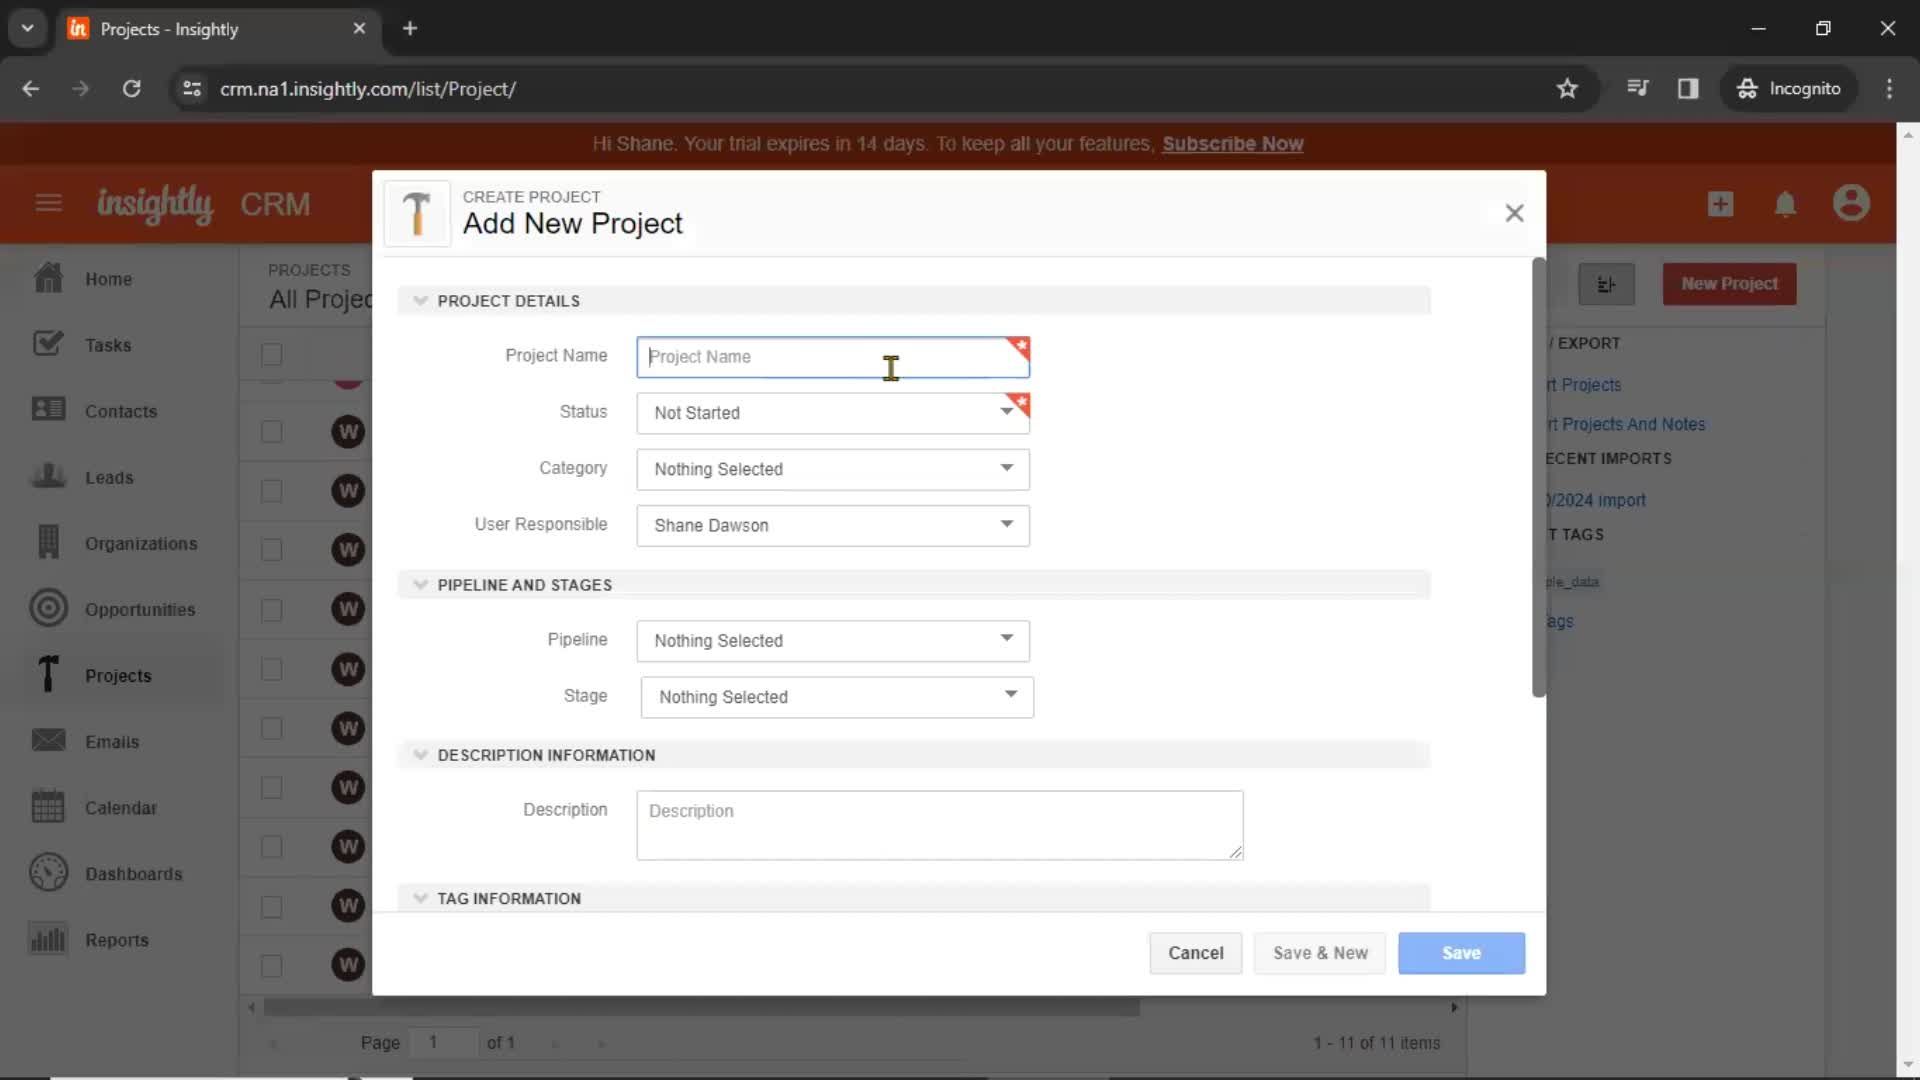Image resolution: width=1920 pixels, height=1080 pixels.
Task: Navigate to Contacts in sidebar
Action: (120, 410)
